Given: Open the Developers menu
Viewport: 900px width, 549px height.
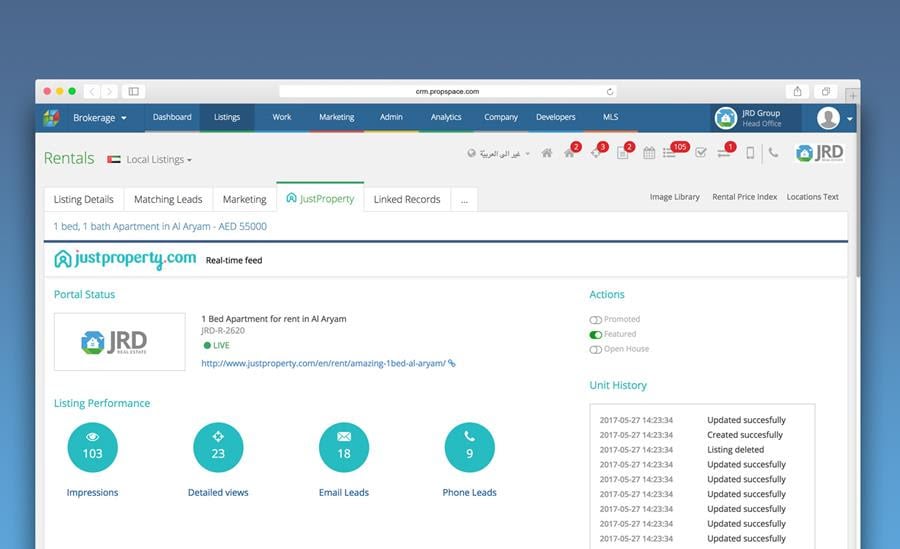Looking at the screenshot, I should [x=556, y=117].
